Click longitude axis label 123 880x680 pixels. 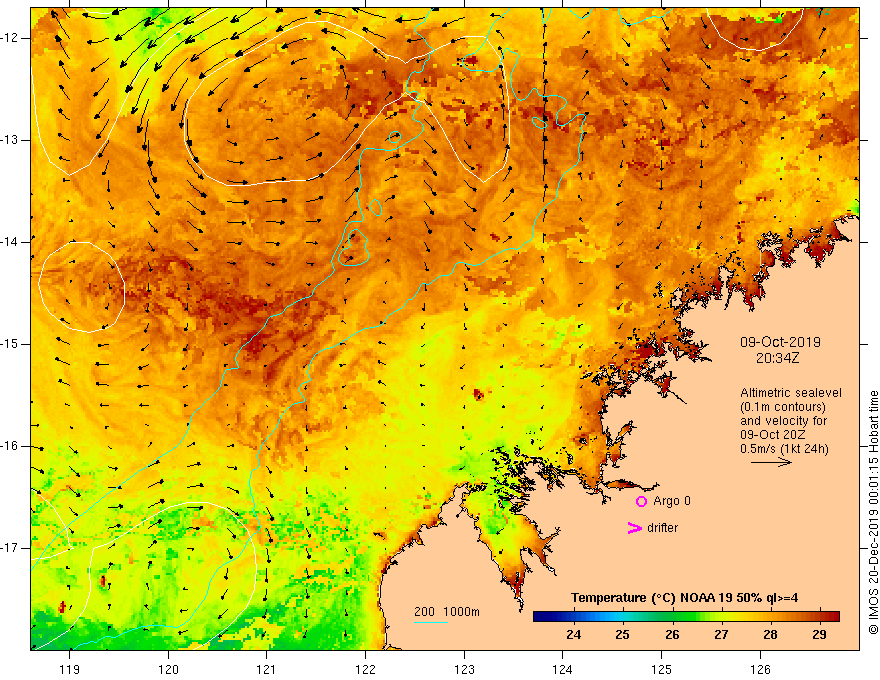pyautogui.click(x=464, y=669)
